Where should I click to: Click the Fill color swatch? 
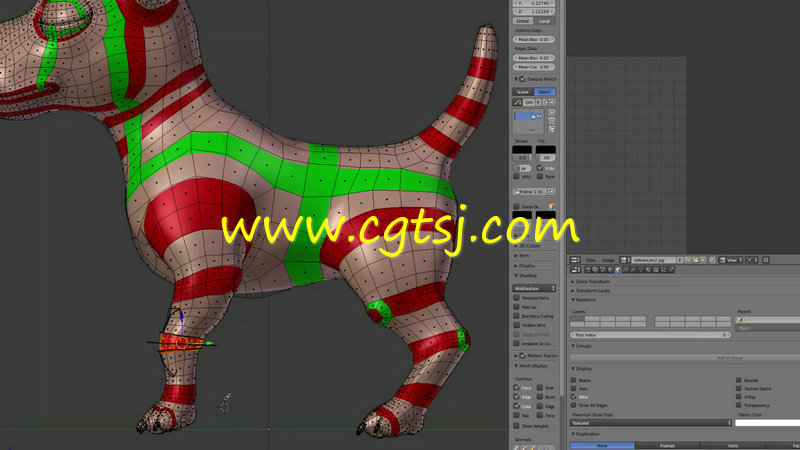tap(545, 149)
